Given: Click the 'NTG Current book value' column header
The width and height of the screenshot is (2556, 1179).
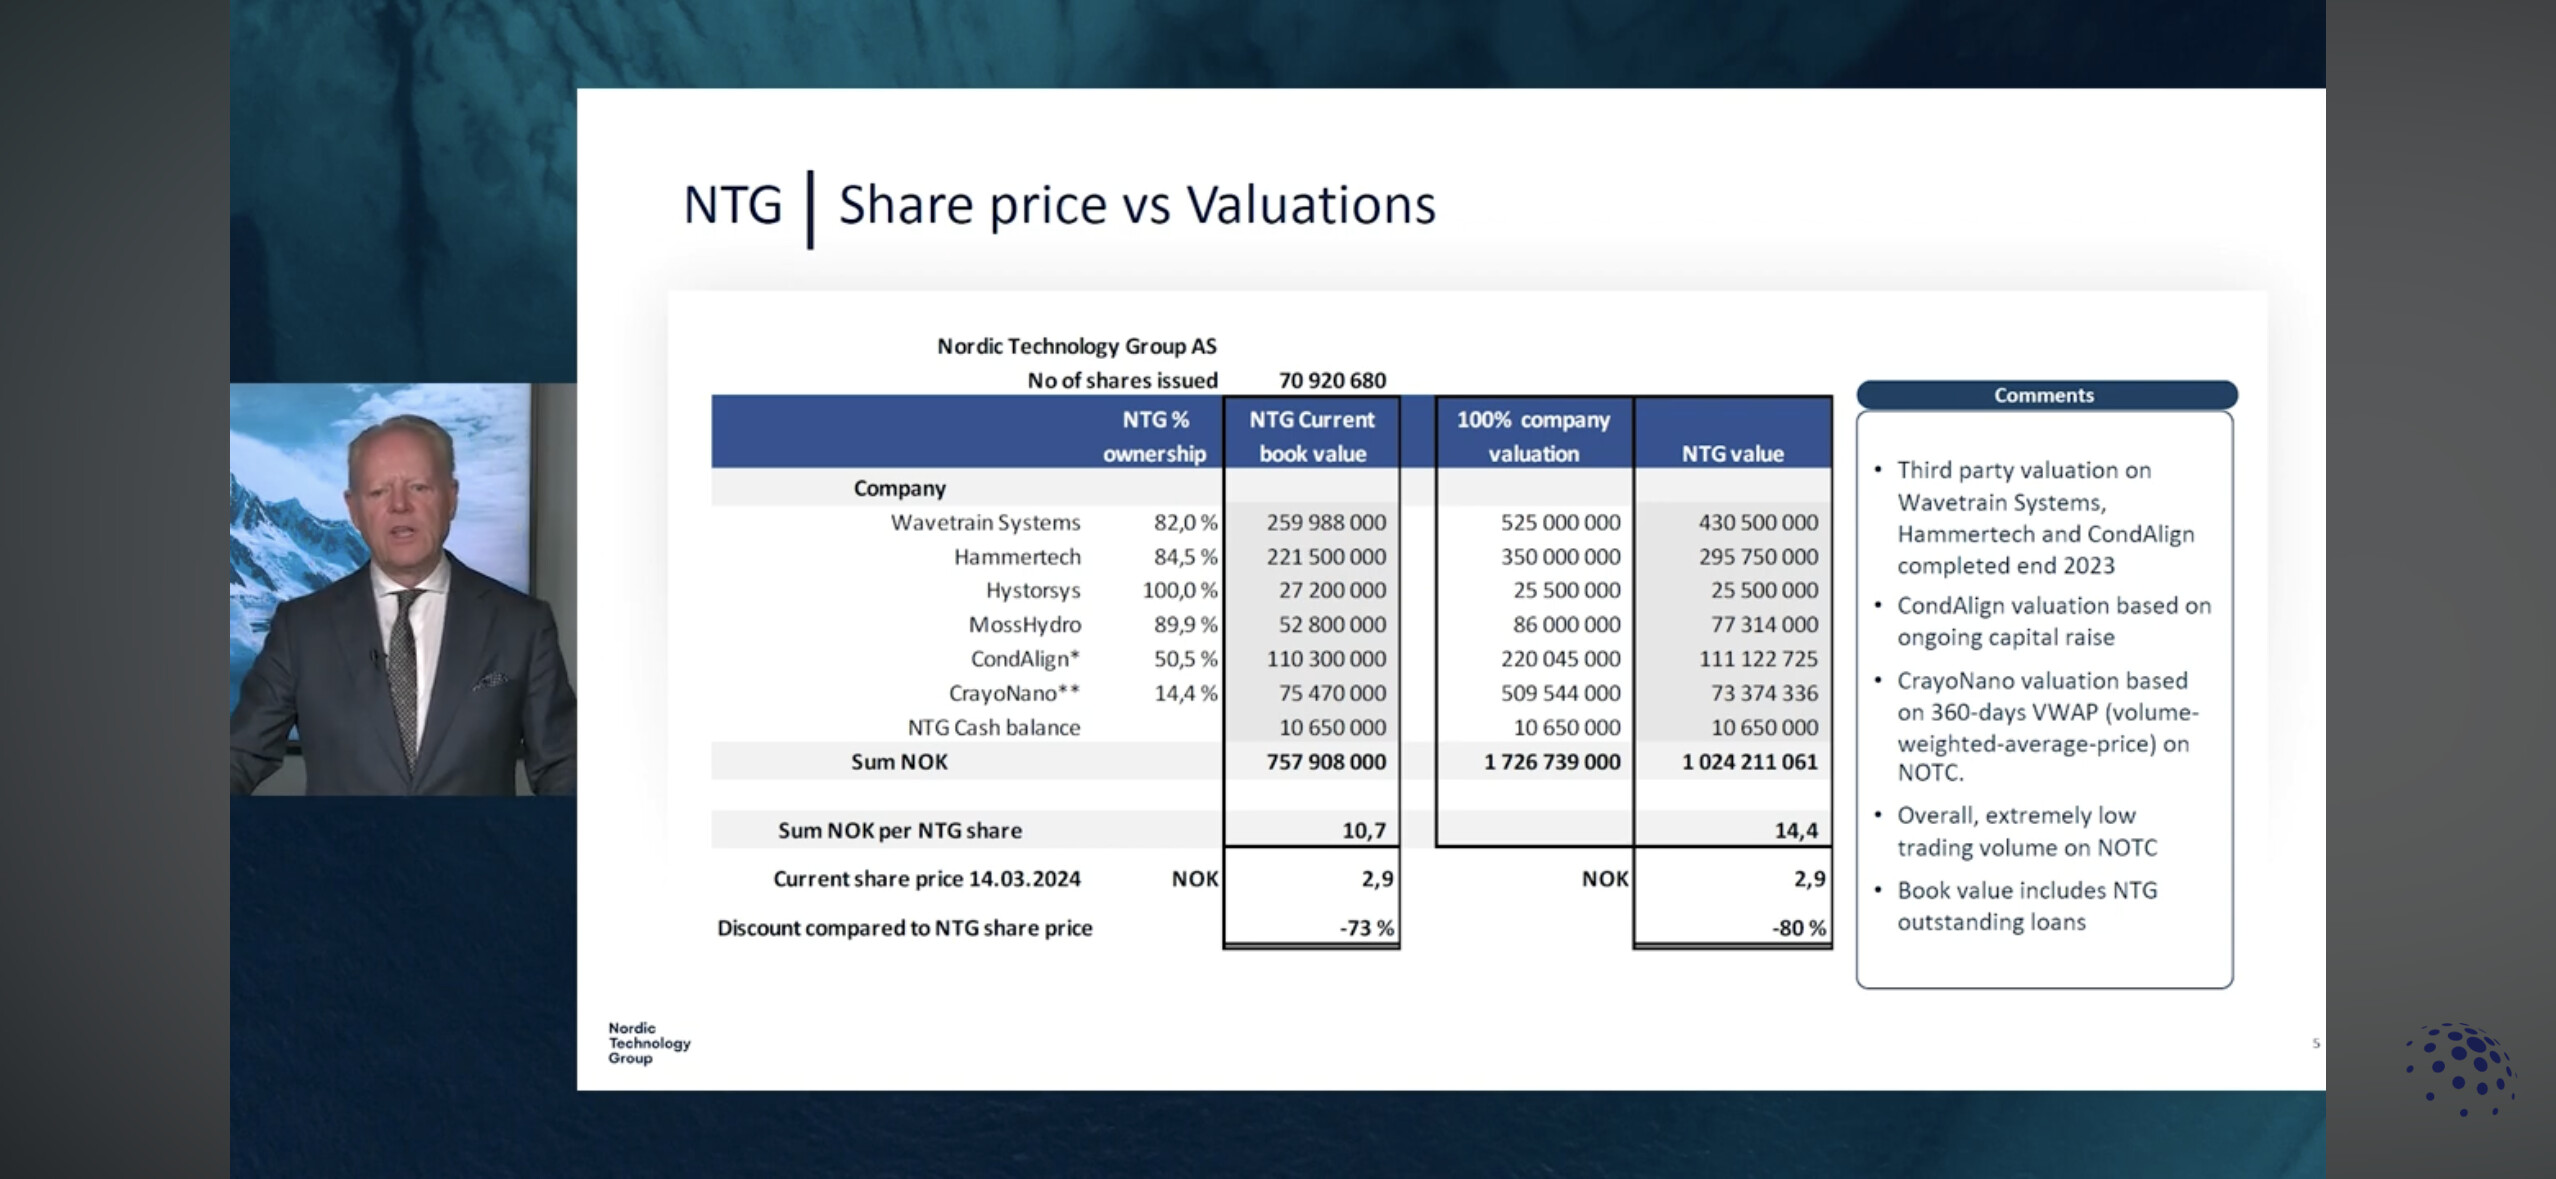Looking at the screenshot, I should [x=1312, y=436].
